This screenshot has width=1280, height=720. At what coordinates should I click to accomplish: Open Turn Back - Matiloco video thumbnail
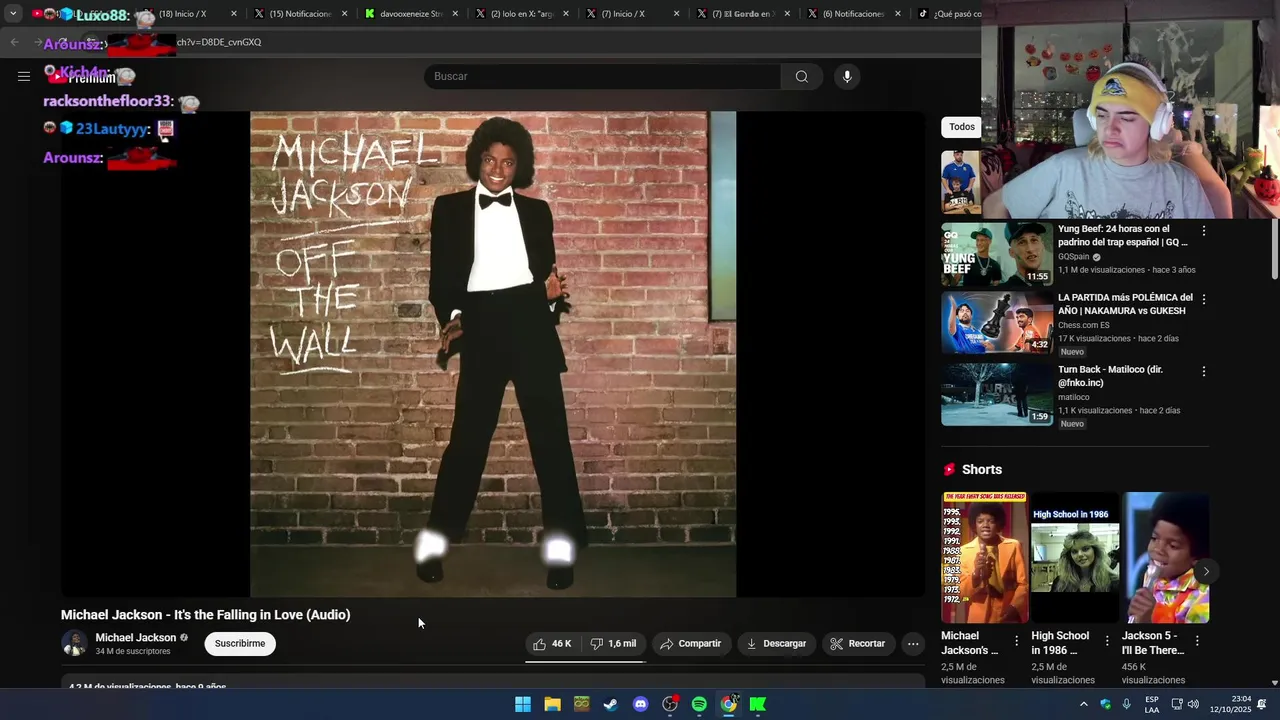(x=997, y=394)
